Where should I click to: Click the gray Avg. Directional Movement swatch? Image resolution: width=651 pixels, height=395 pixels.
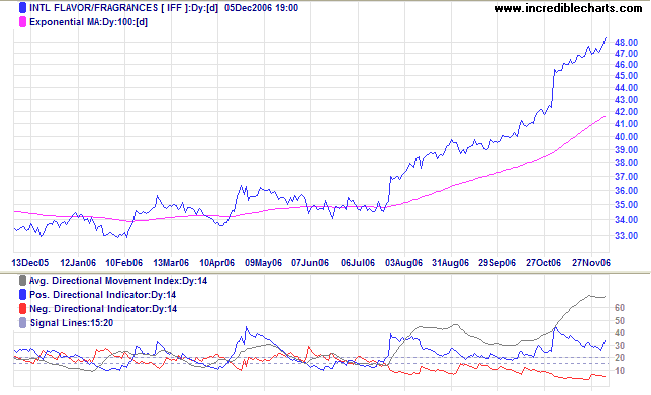pyautogui.click(x=22, y=281)
